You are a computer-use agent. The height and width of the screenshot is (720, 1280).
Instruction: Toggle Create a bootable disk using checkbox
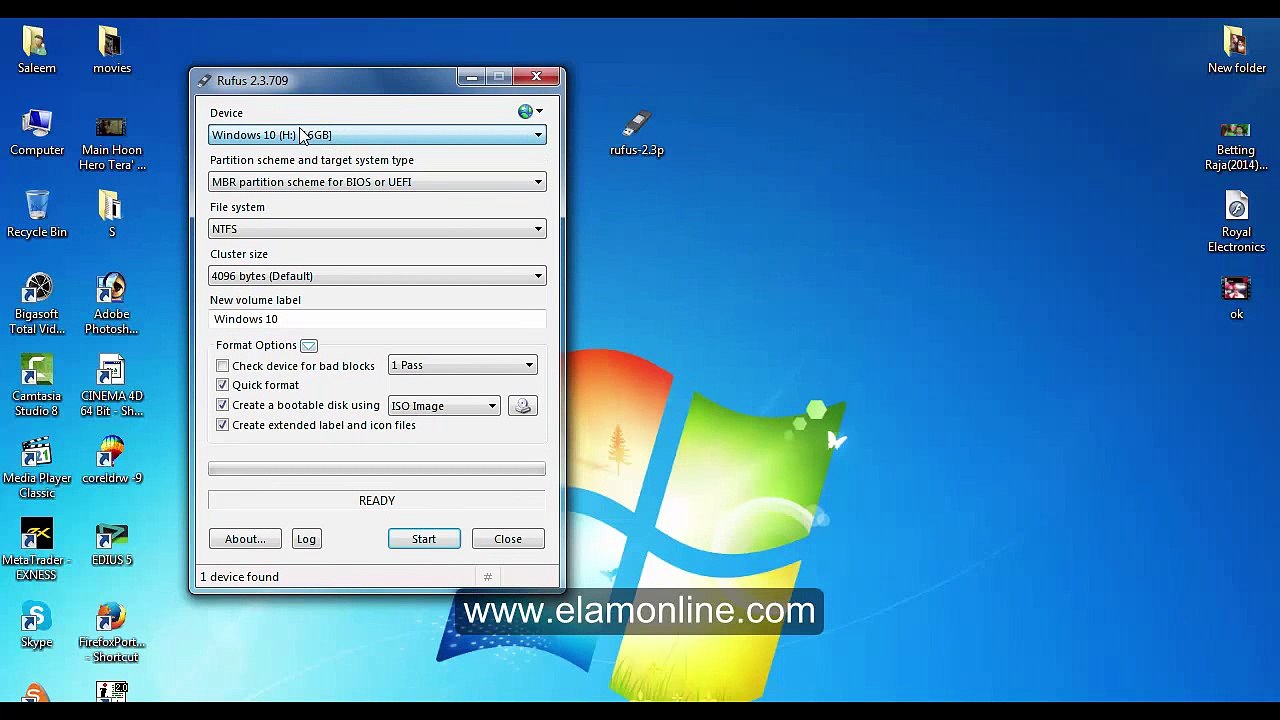click(x=223, y=405)
